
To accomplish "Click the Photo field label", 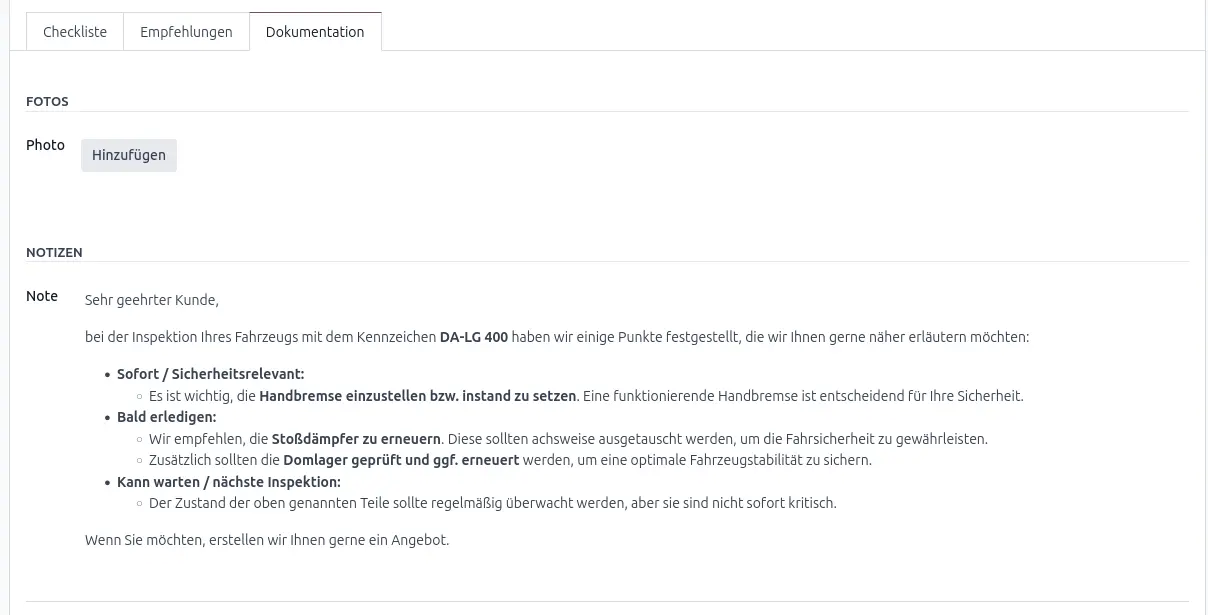I will point(45,145).
